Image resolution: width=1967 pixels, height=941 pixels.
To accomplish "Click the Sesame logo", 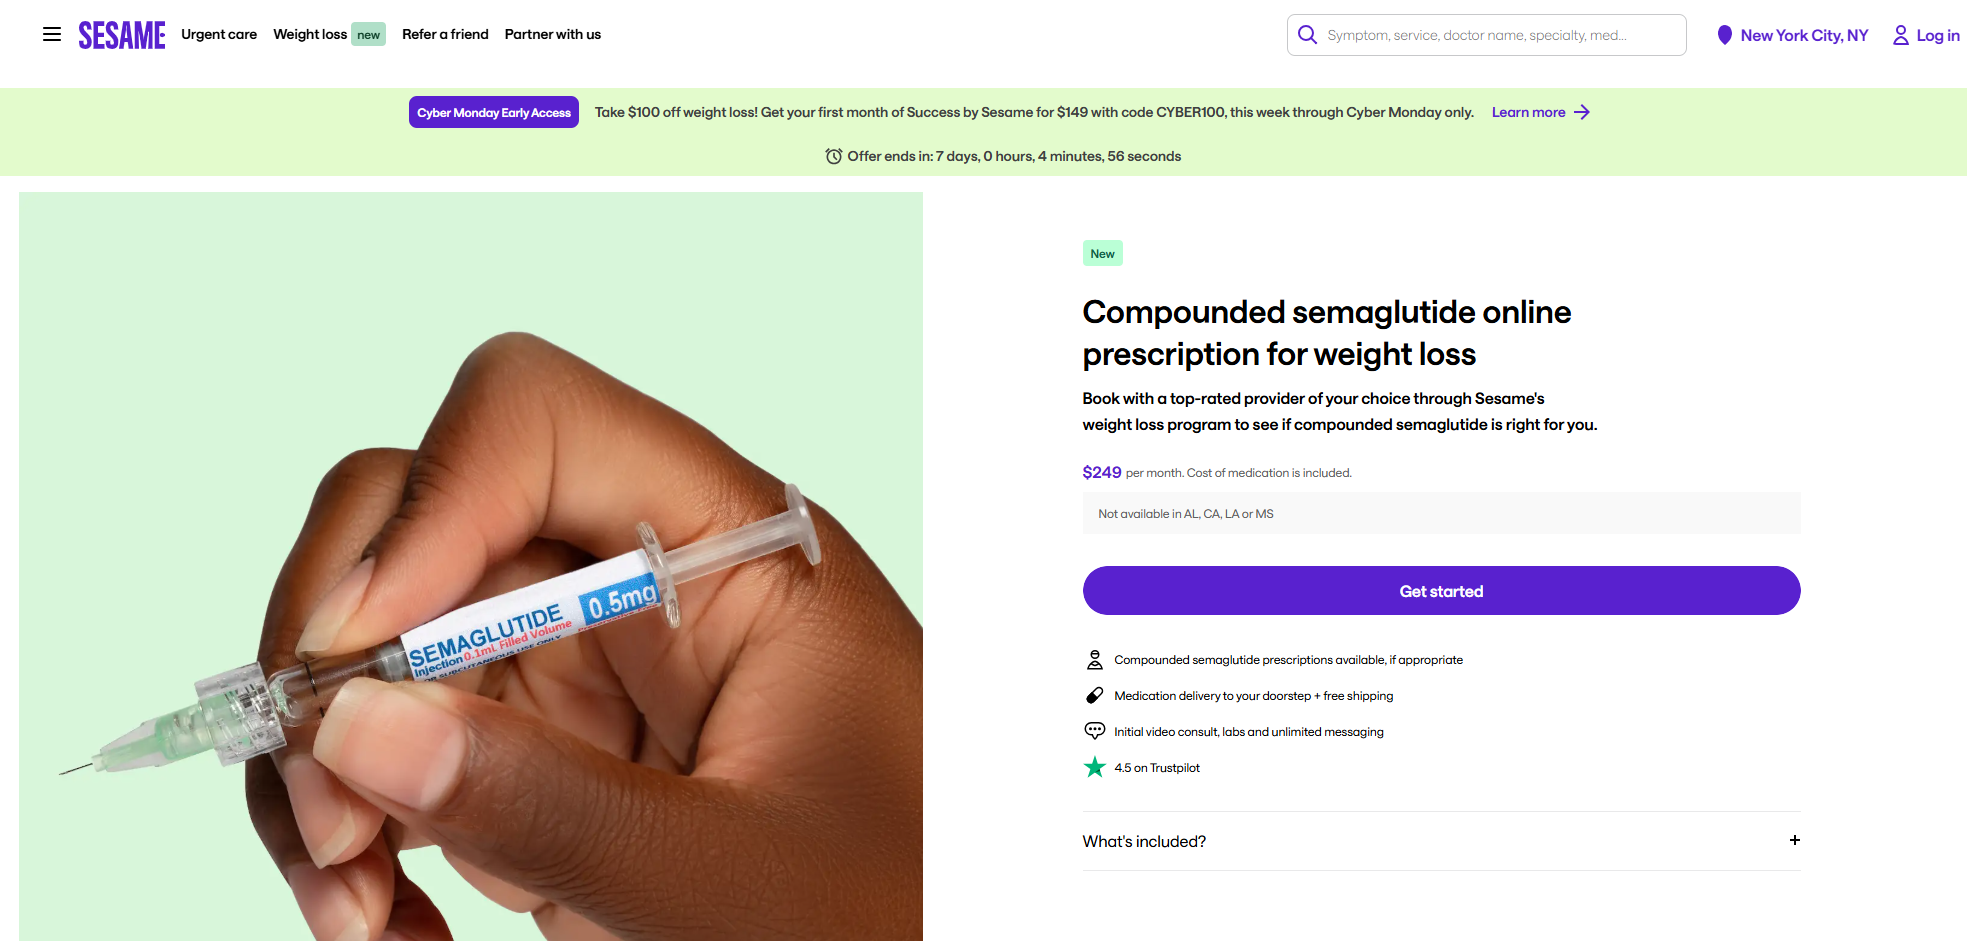I will [x=122, y=35].
